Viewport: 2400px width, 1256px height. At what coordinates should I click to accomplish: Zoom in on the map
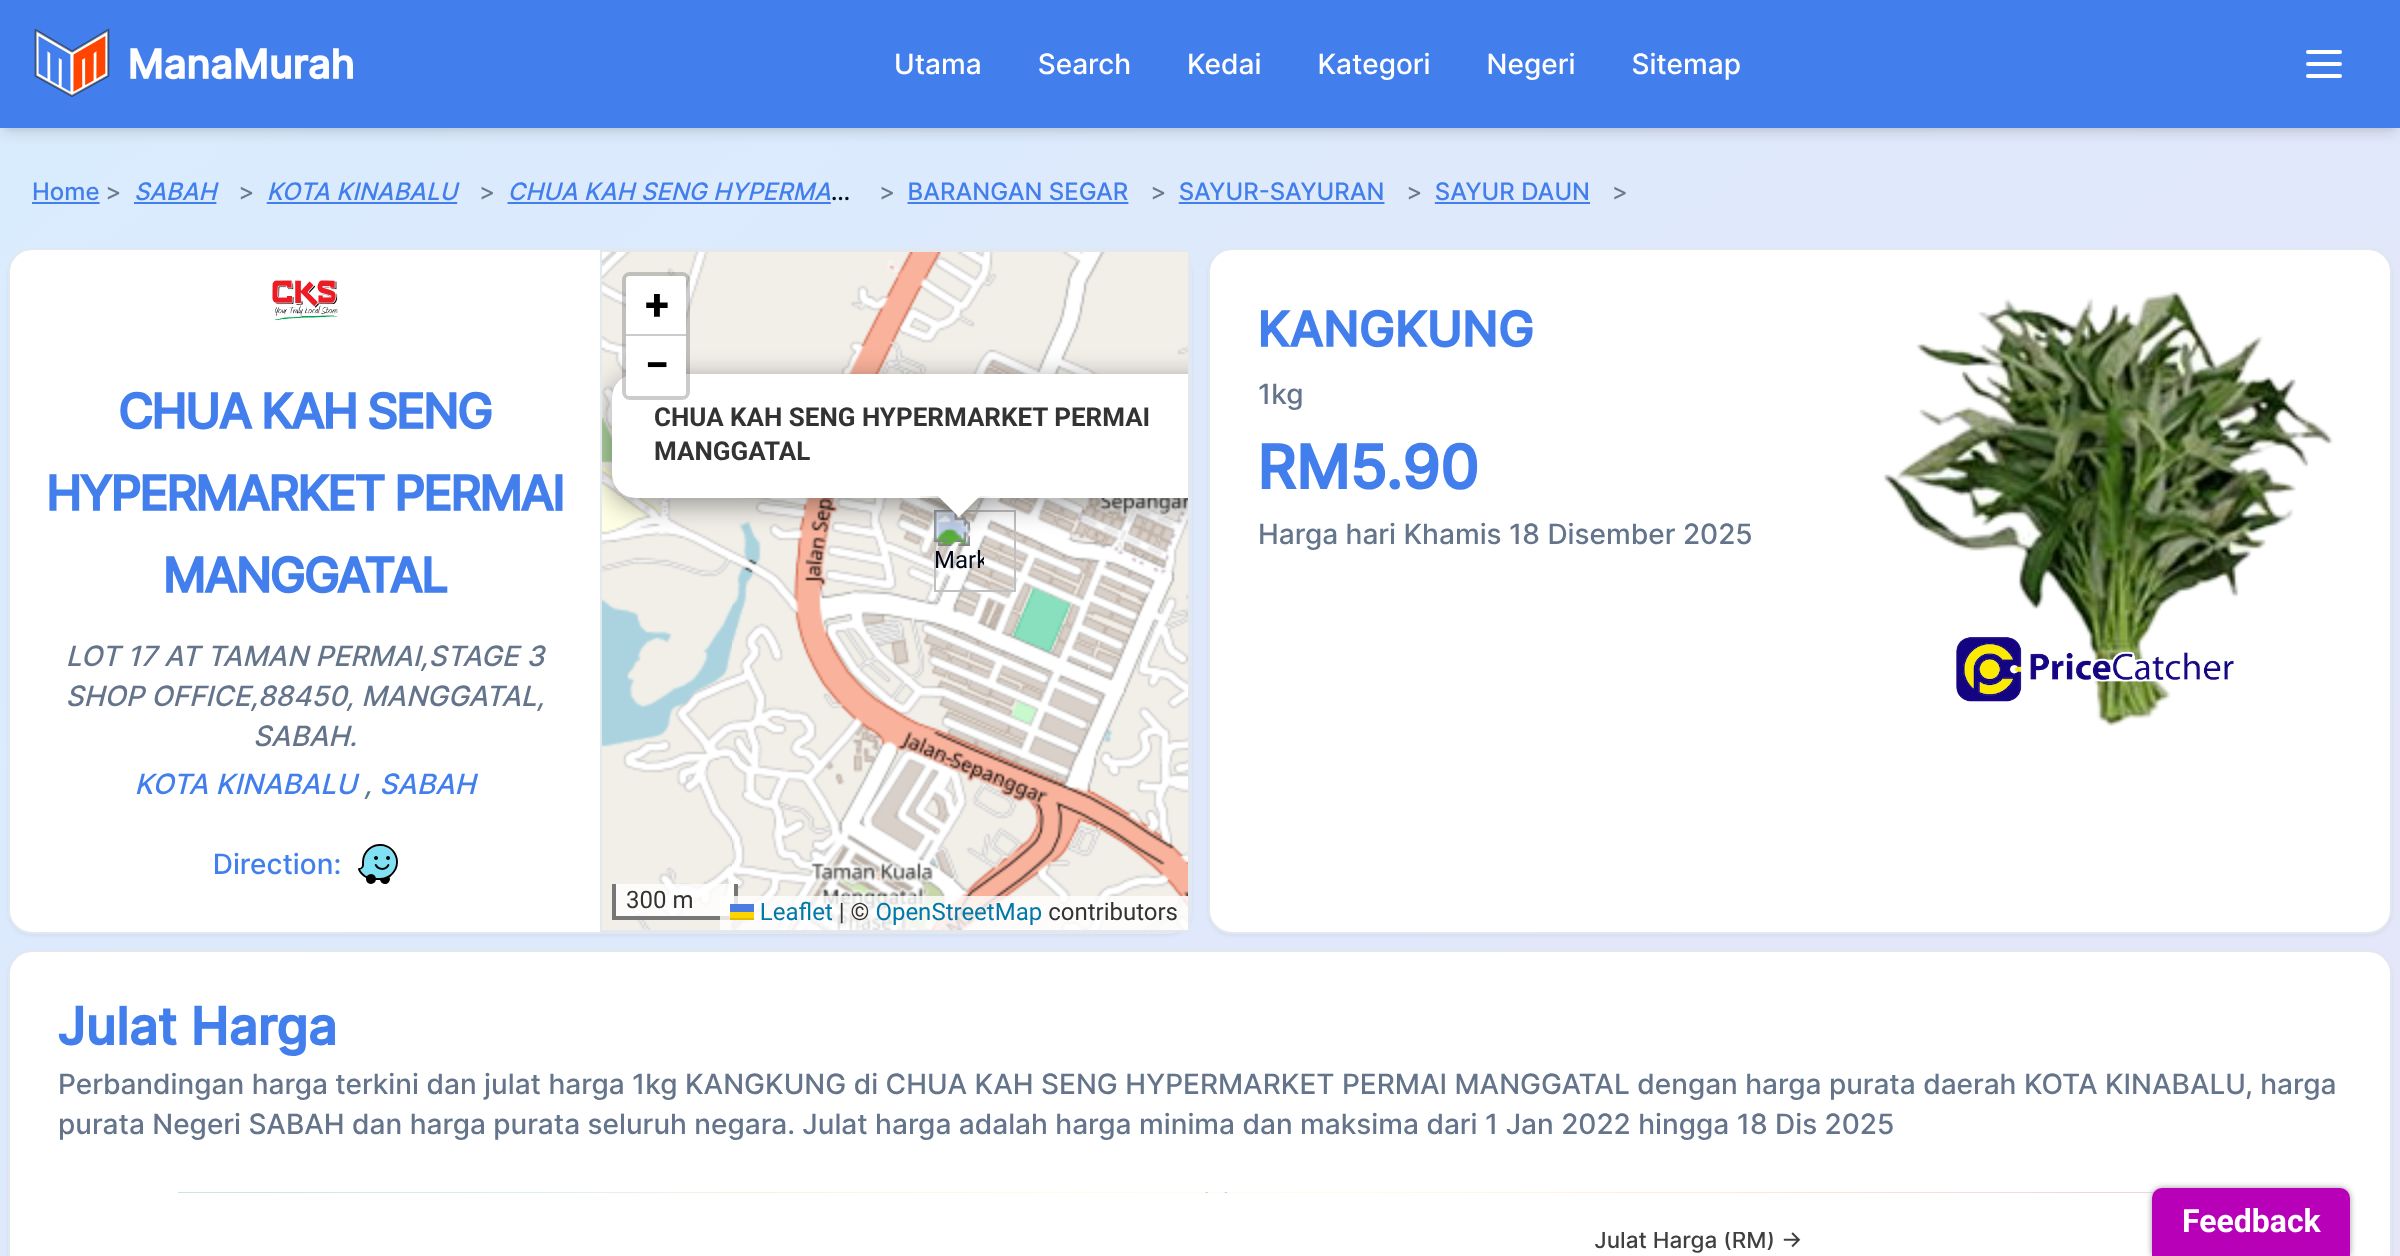(x=656, y=305)
